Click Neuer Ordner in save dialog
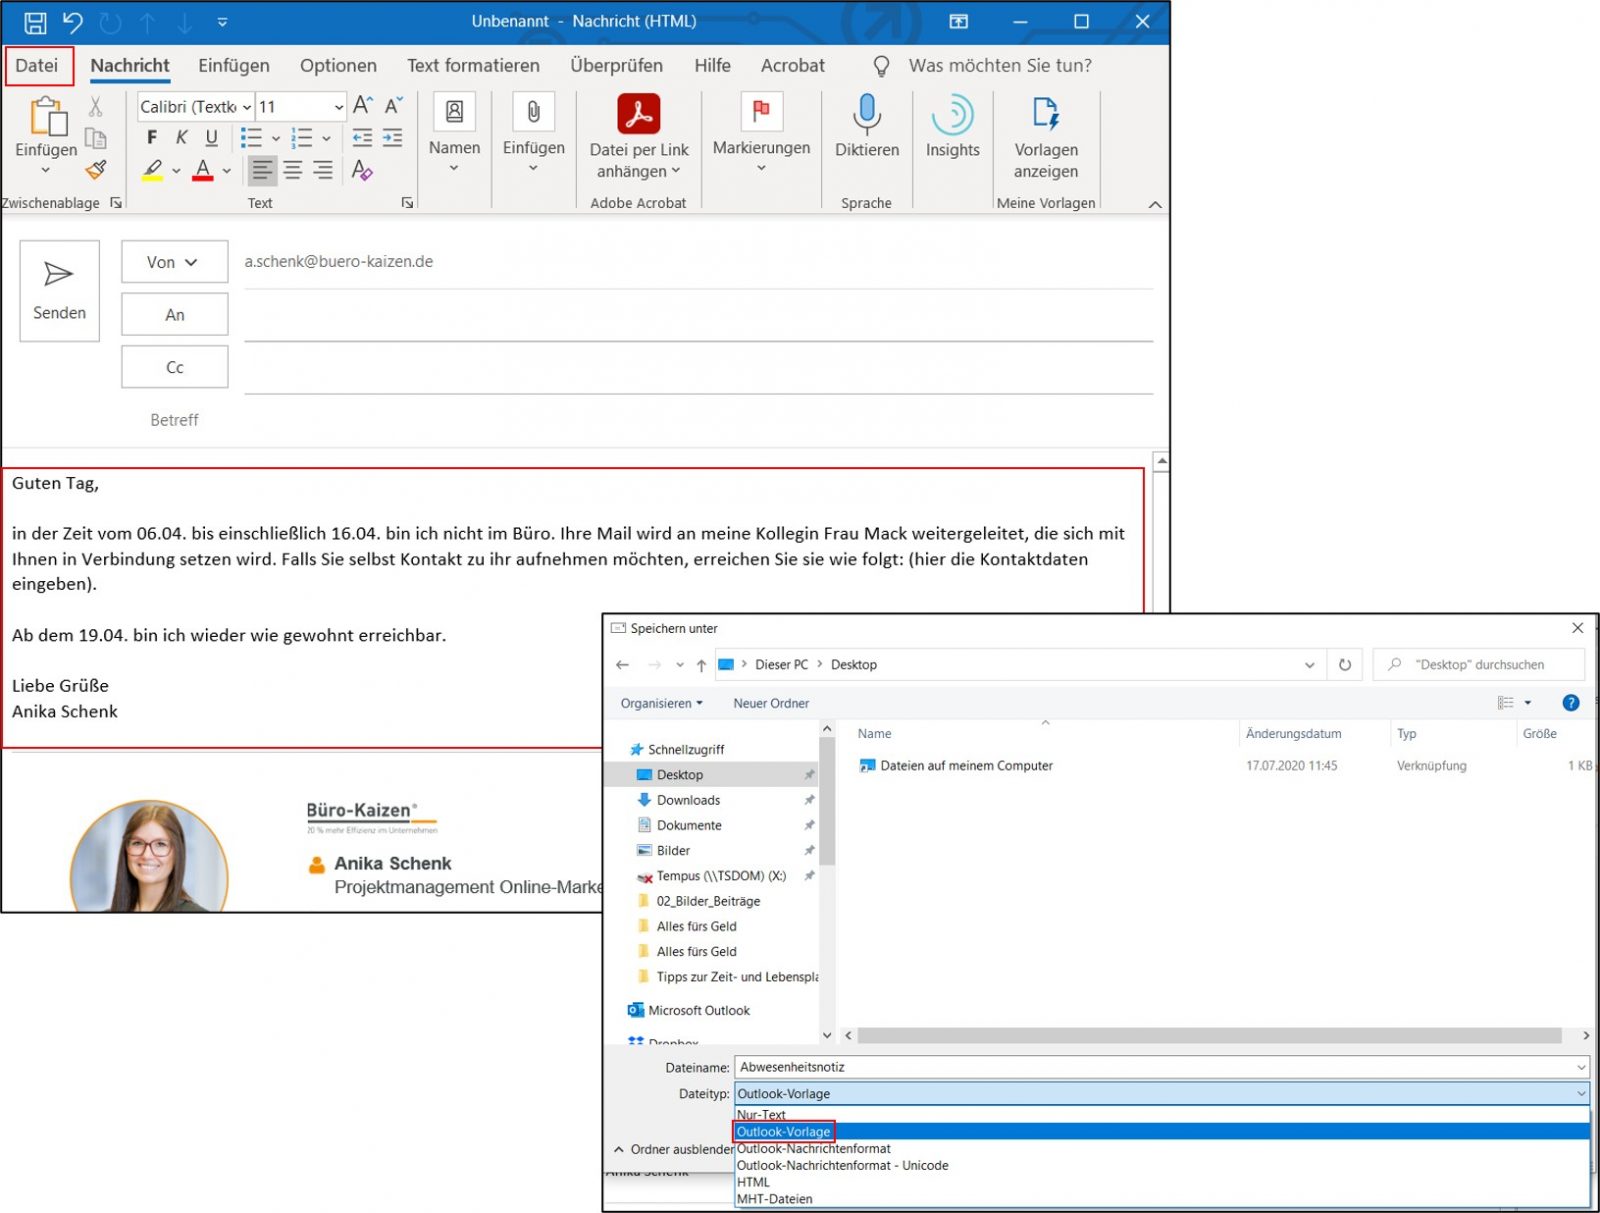 point(771,703)
